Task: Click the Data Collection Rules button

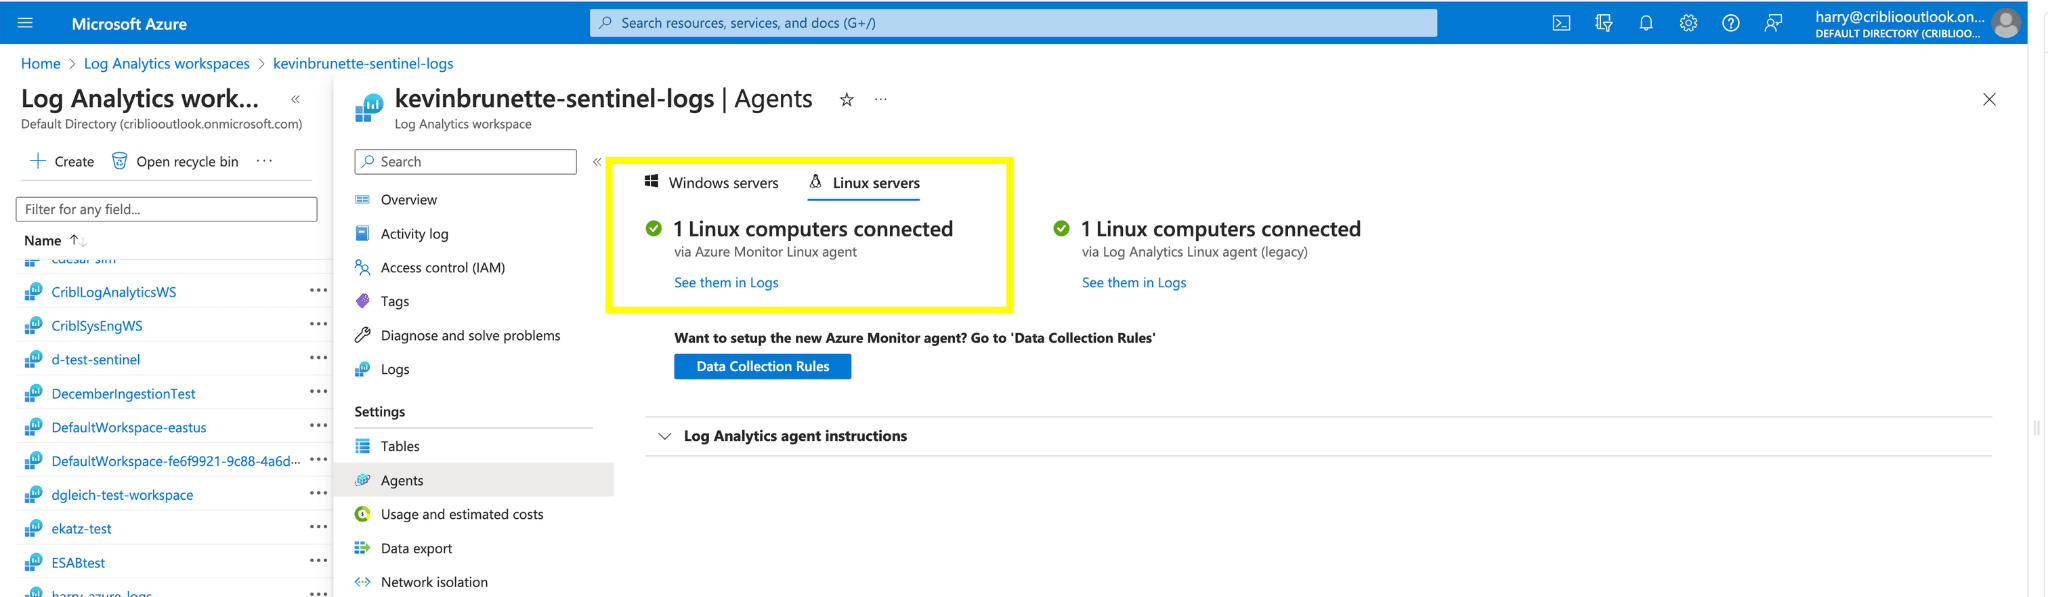Action: click(x=762, y=367)
